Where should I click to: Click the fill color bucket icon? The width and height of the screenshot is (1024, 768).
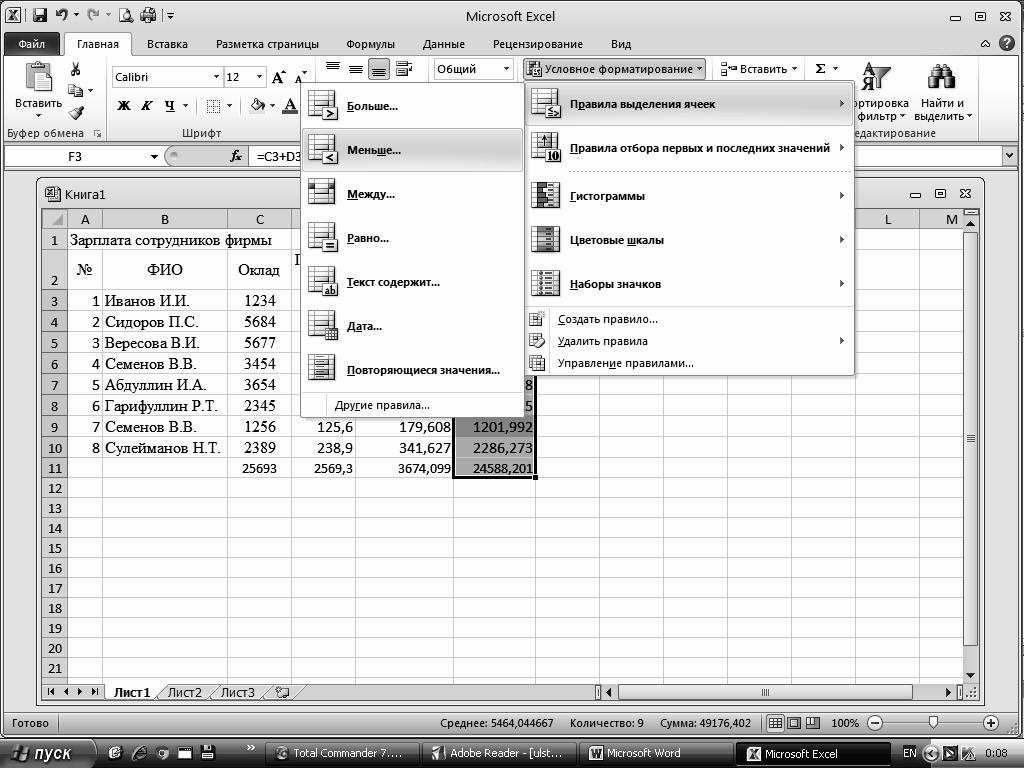(258, 105)
